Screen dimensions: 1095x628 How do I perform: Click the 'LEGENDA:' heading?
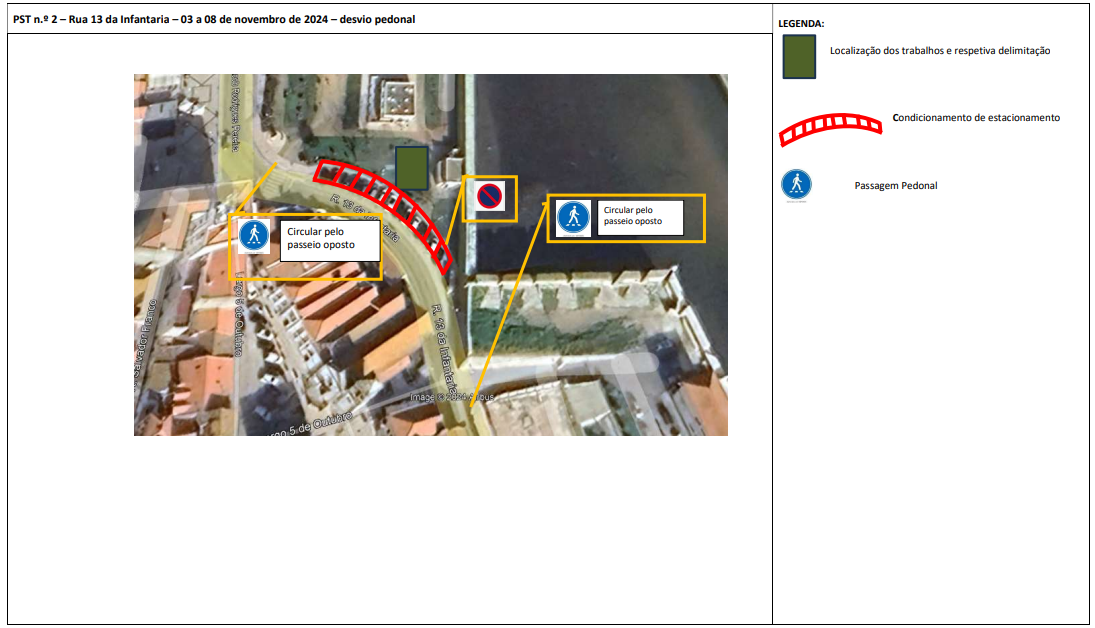click(x=800, y=23)
